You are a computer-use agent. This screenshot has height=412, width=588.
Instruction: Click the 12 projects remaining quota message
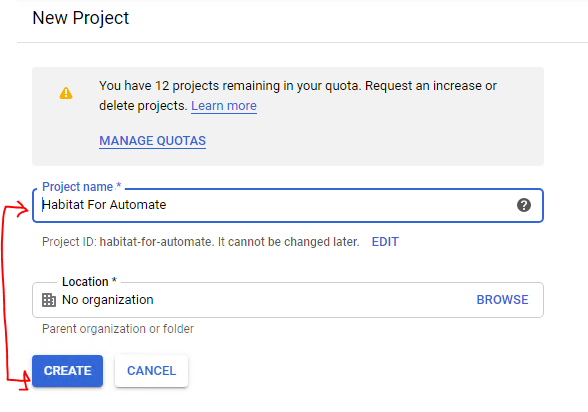(298, 96)
